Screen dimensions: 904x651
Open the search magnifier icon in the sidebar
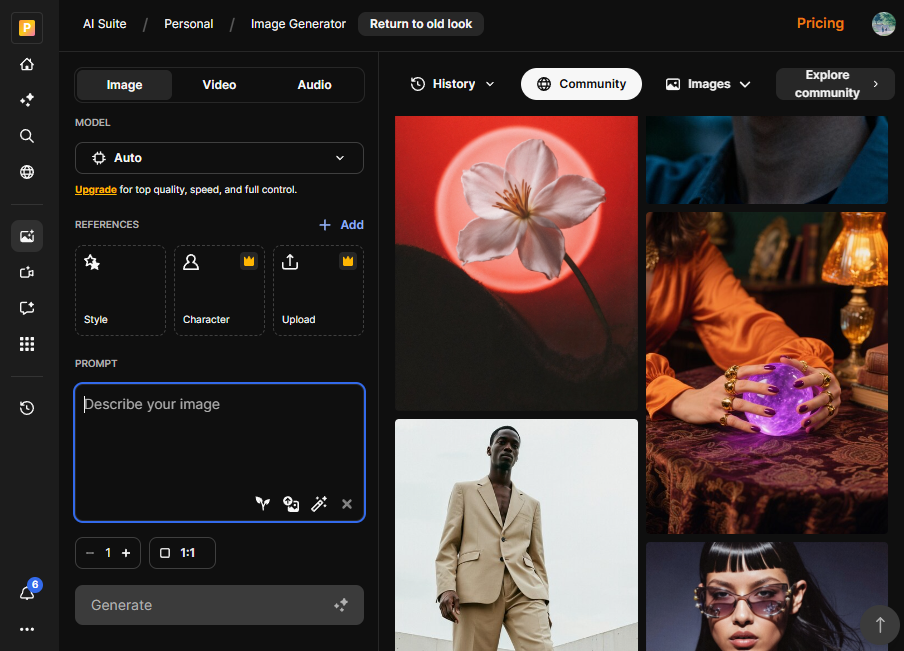tap(27, 136)
